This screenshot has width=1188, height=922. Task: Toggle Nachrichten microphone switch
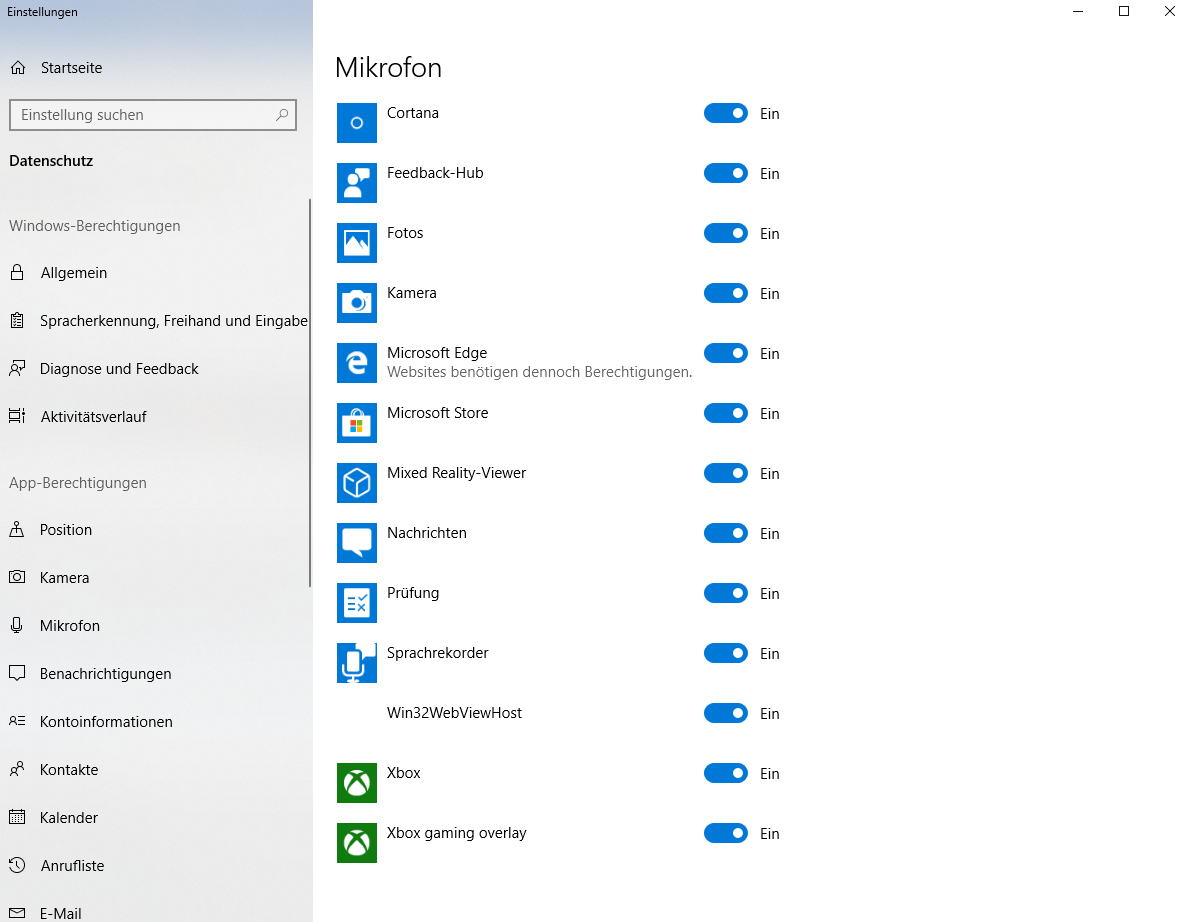tap(726, 533)
